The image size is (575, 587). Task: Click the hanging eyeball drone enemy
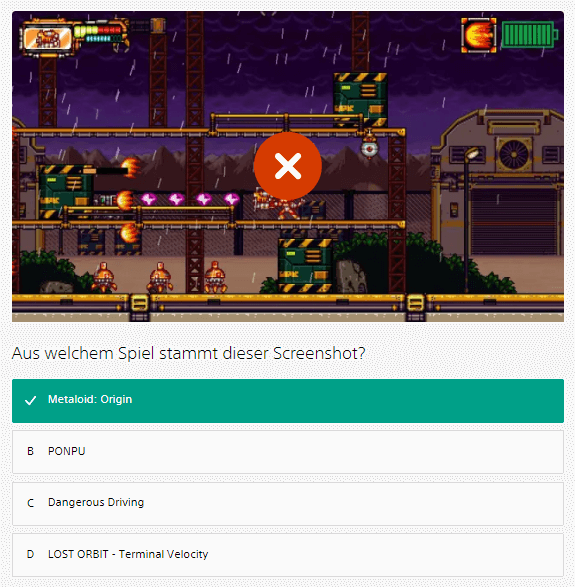369,145
